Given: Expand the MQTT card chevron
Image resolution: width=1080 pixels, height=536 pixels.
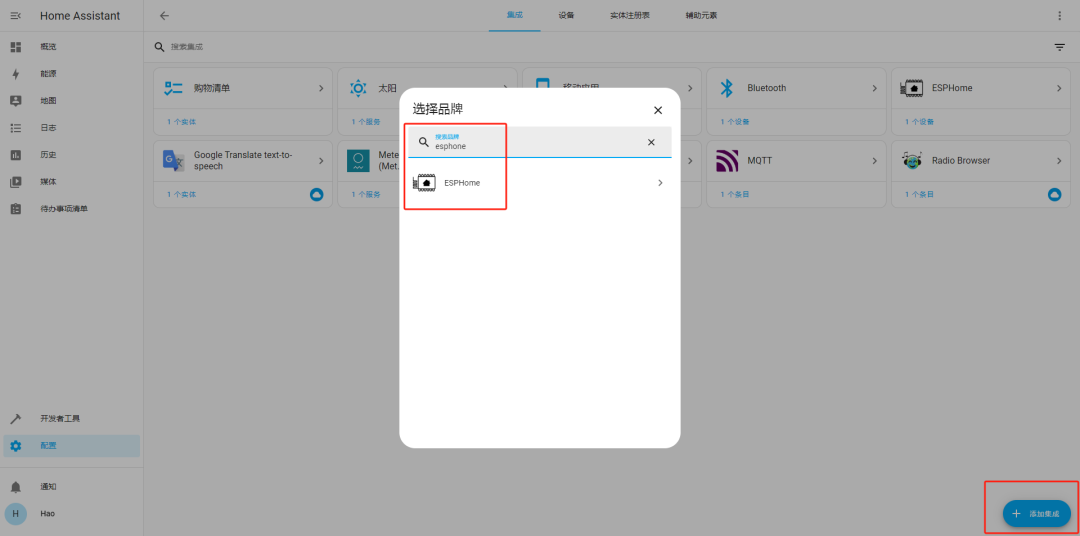Looking at the screenshot, I should click(x=875, y=161).
